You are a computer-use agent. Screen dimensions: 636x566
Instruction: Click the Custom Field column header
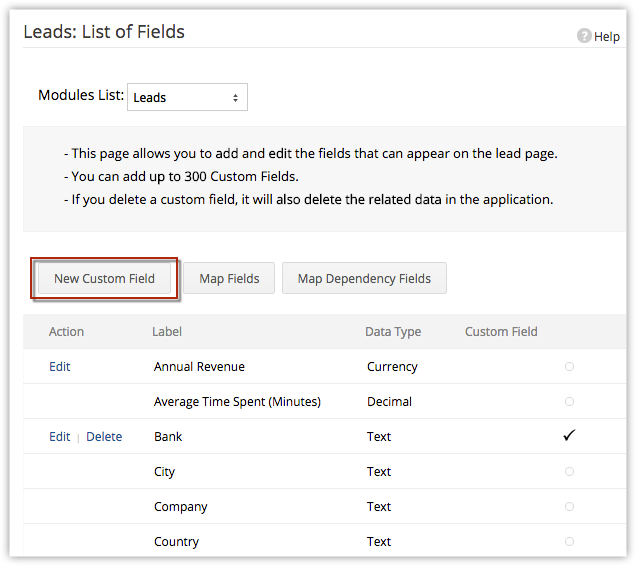(x=501, y=331)
